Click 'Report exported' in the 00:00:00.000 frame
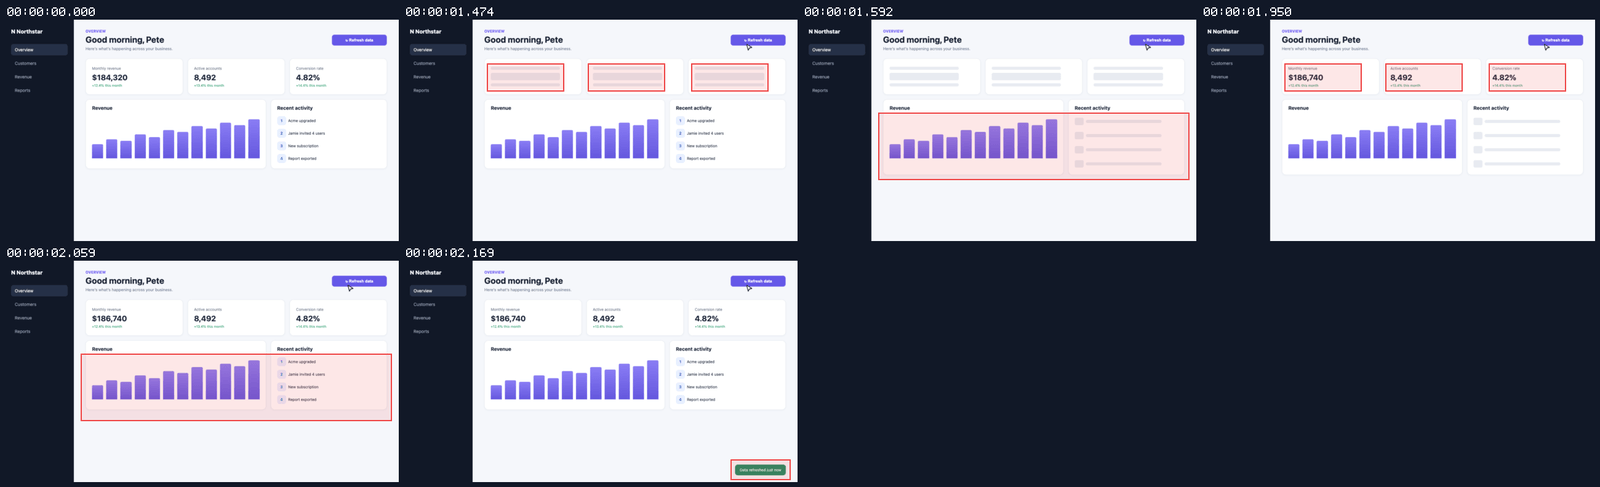The image size is (1600, 487). point(302,158)
